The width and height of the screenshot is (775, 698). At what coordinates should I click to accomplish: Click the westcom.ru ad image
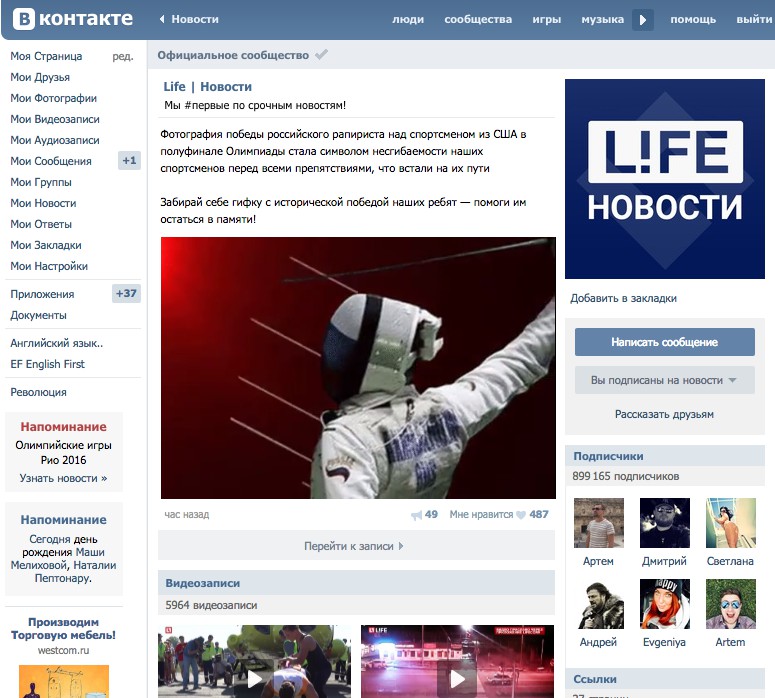(64, 681)
